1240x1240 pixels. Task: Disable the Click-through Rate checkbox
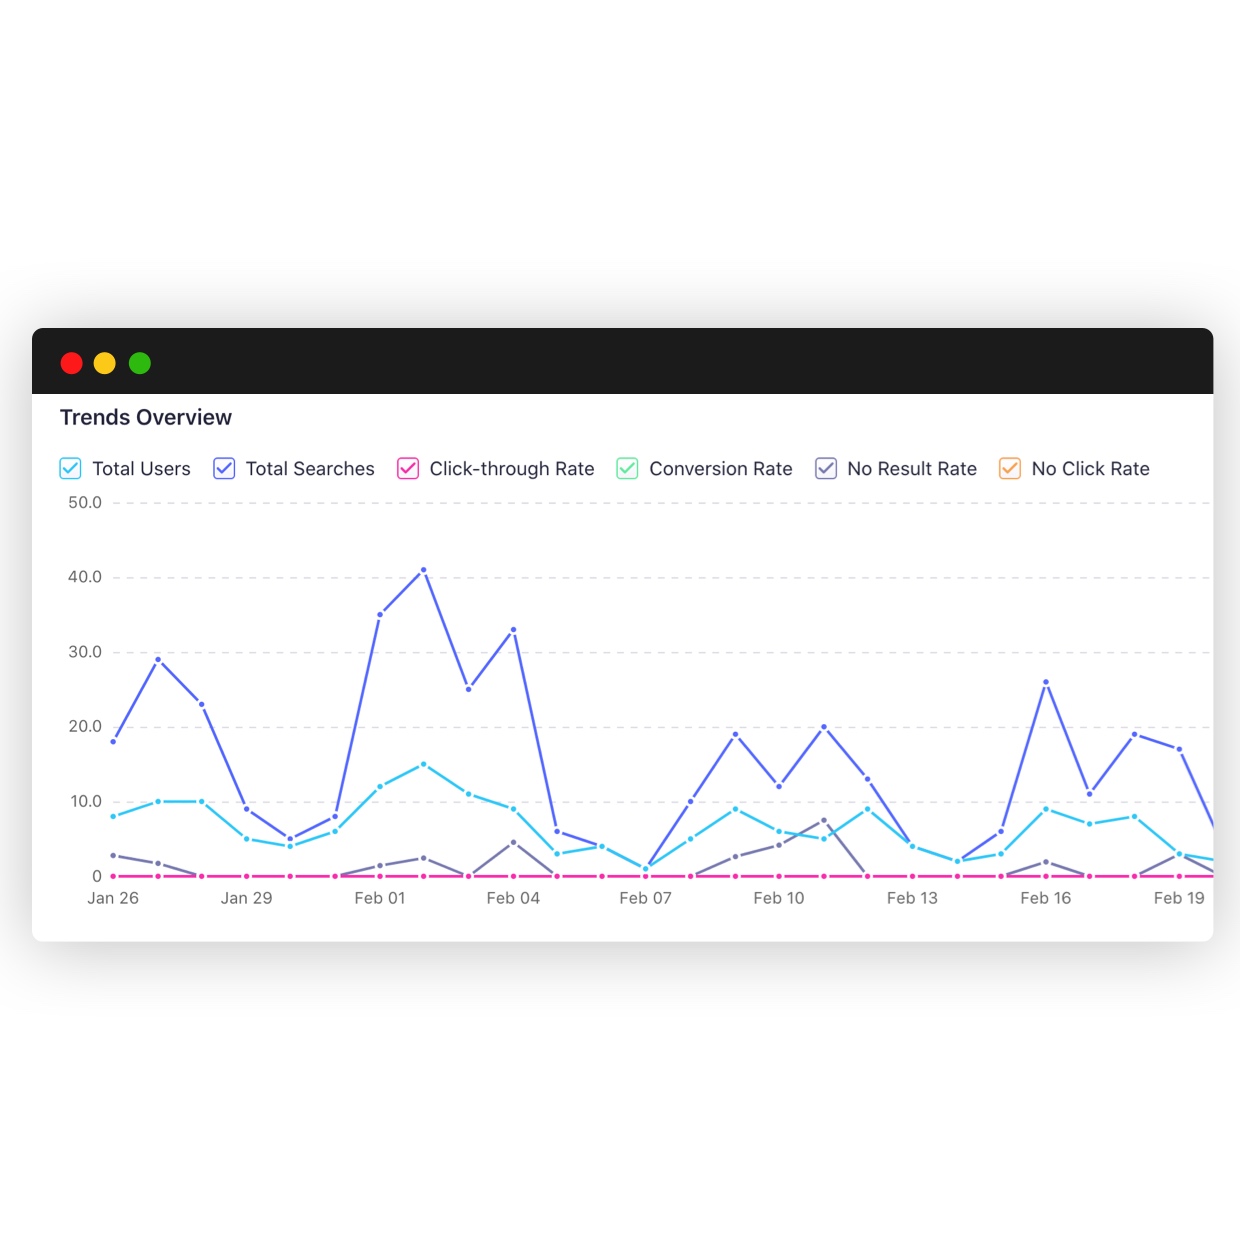coord(408,468)
